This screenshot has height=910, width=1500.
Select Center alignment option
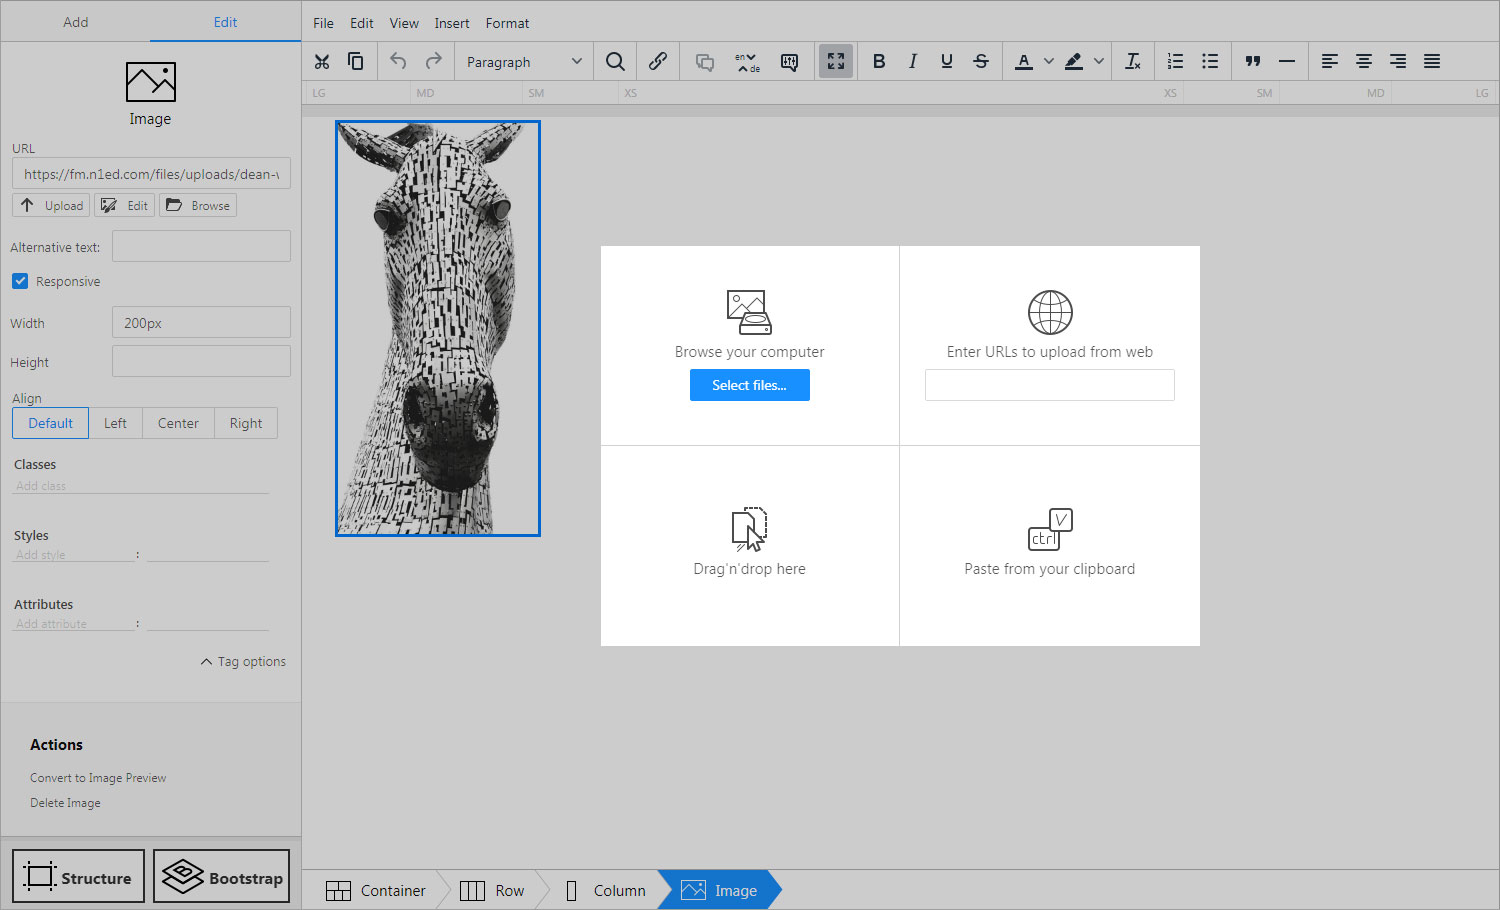[x=178, y=423]
